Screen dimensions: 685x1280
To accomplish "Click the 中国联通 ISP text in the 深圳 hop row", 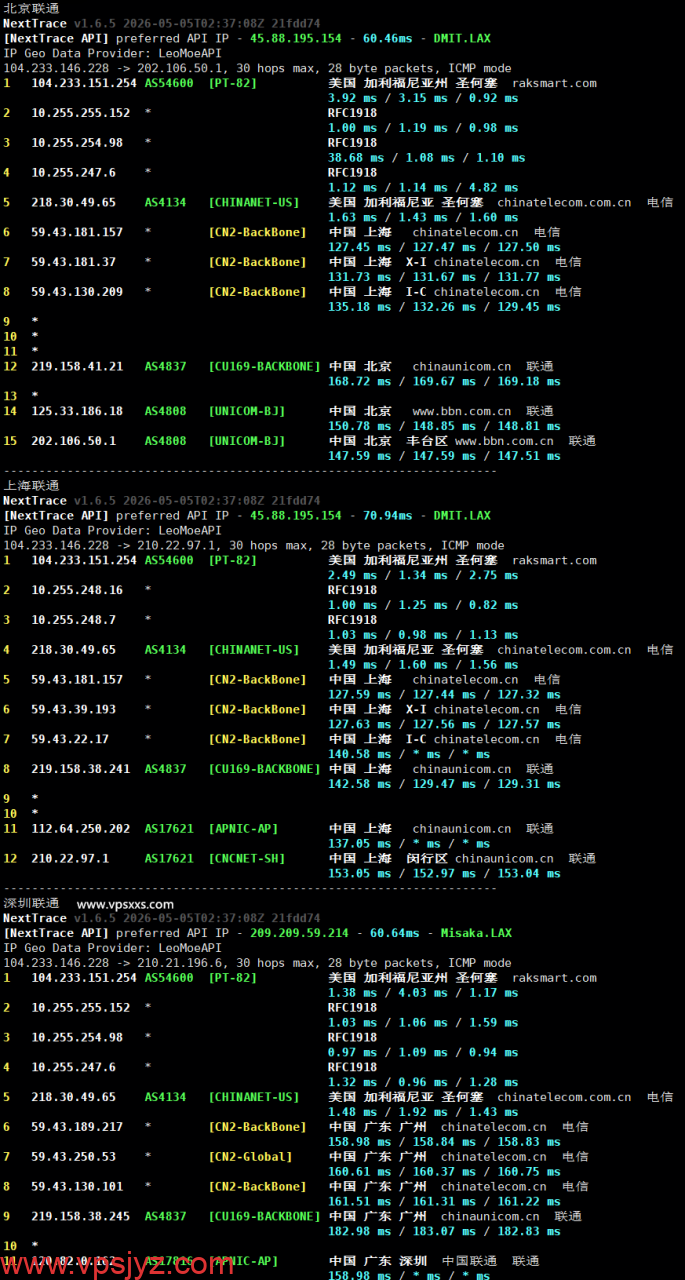I will tap(469, 1261).
